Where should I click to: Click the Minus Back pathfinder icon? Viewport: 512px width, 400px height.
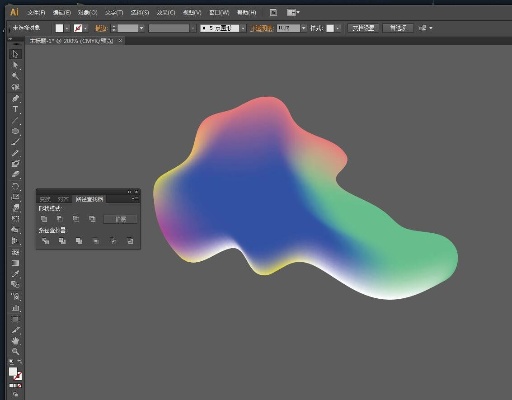pos(130,241)
